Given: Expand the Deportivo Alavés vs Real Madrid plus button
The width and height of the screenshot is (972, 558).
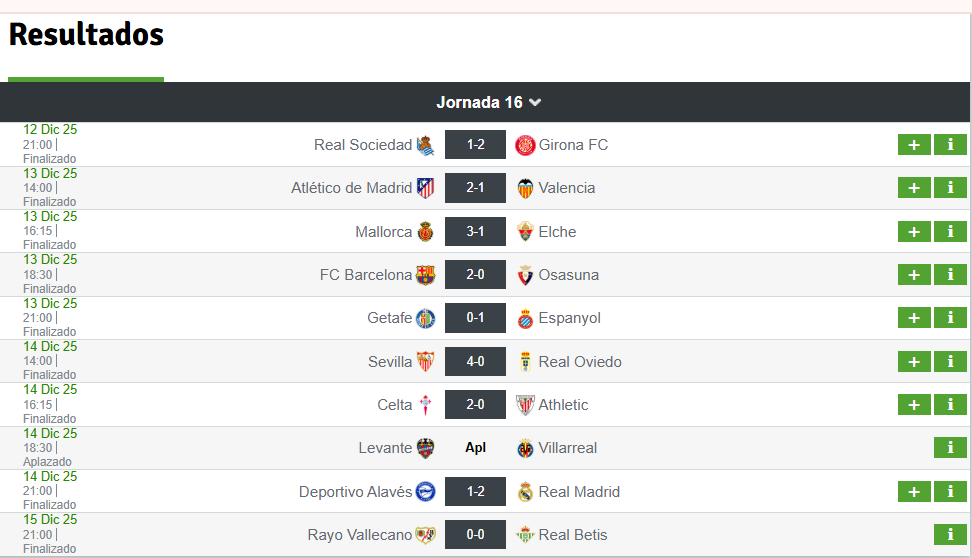Looking at the screenshot, I should 914,492.
